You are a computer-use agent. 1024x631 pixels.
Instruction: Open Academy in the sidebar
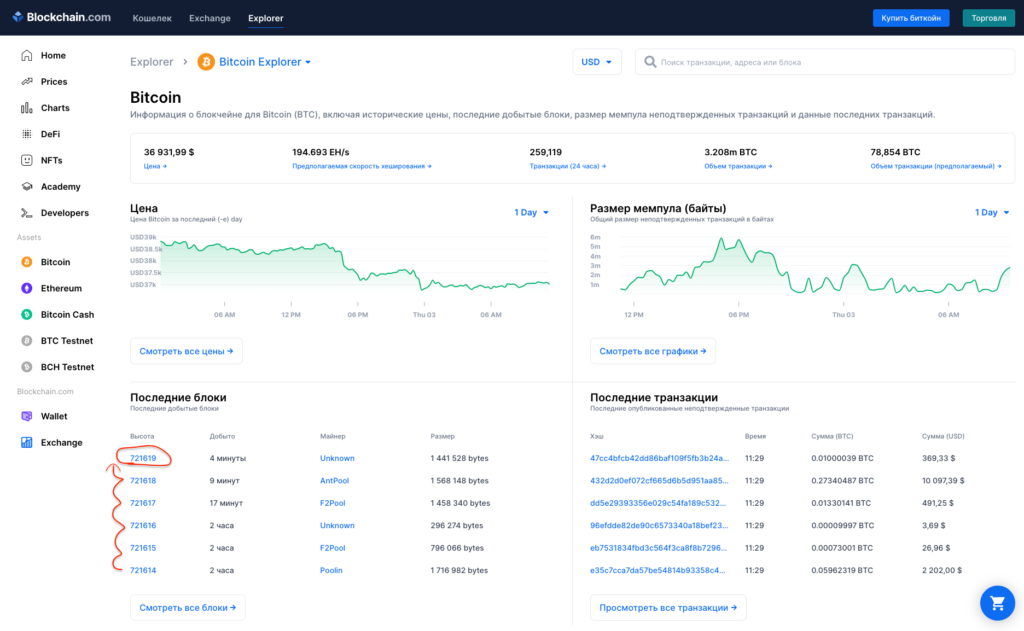(x=60, y=186)
